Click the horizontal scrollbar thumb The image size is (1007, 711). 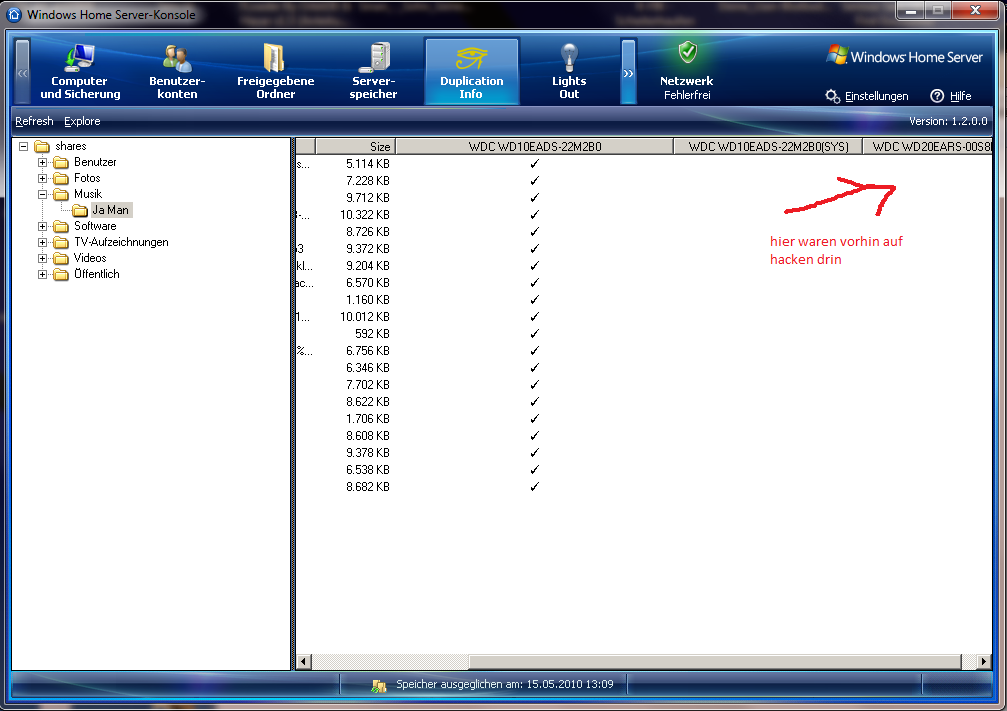pyautogui.click(x=715, y=661)
